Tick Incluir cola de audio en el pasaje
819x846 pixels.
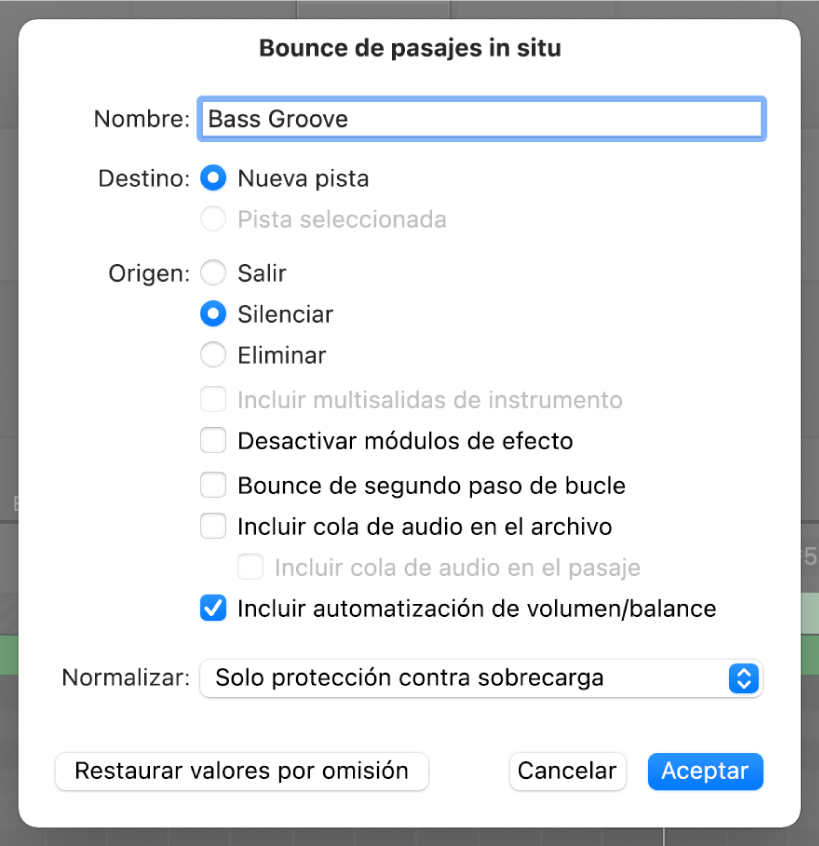coord(250,568)
